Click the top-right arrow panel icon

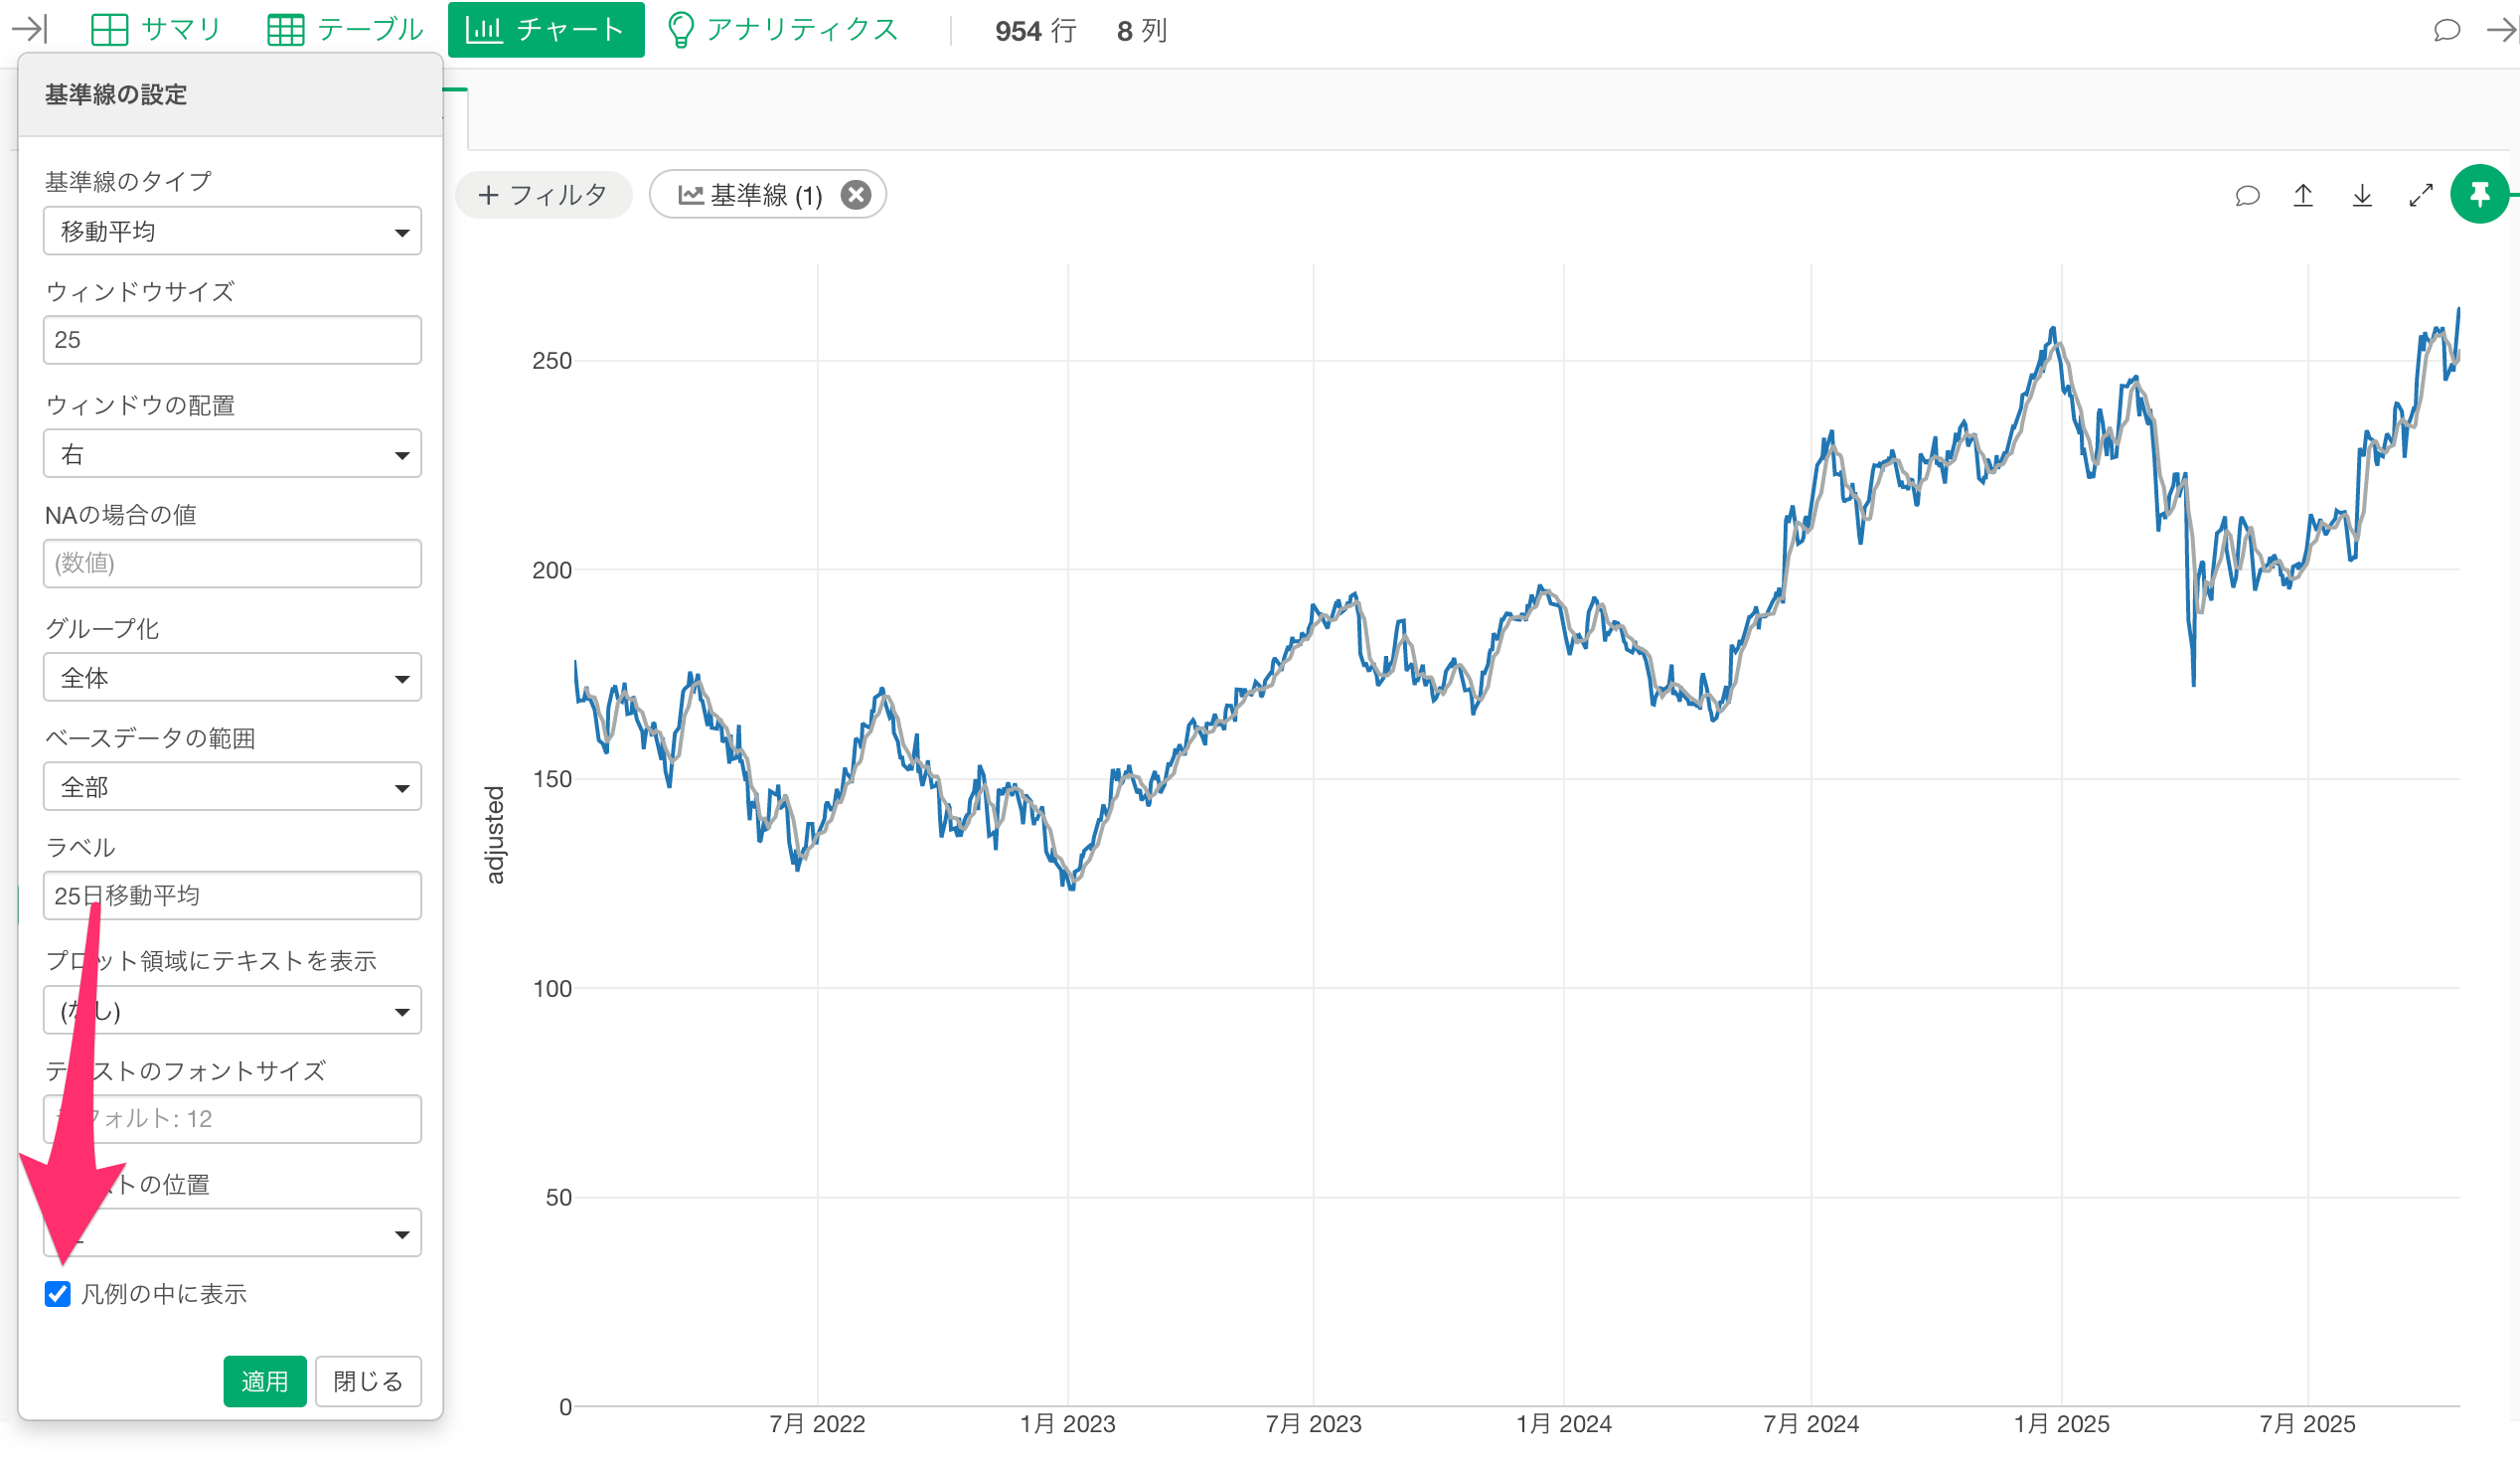pos(2499,30)
